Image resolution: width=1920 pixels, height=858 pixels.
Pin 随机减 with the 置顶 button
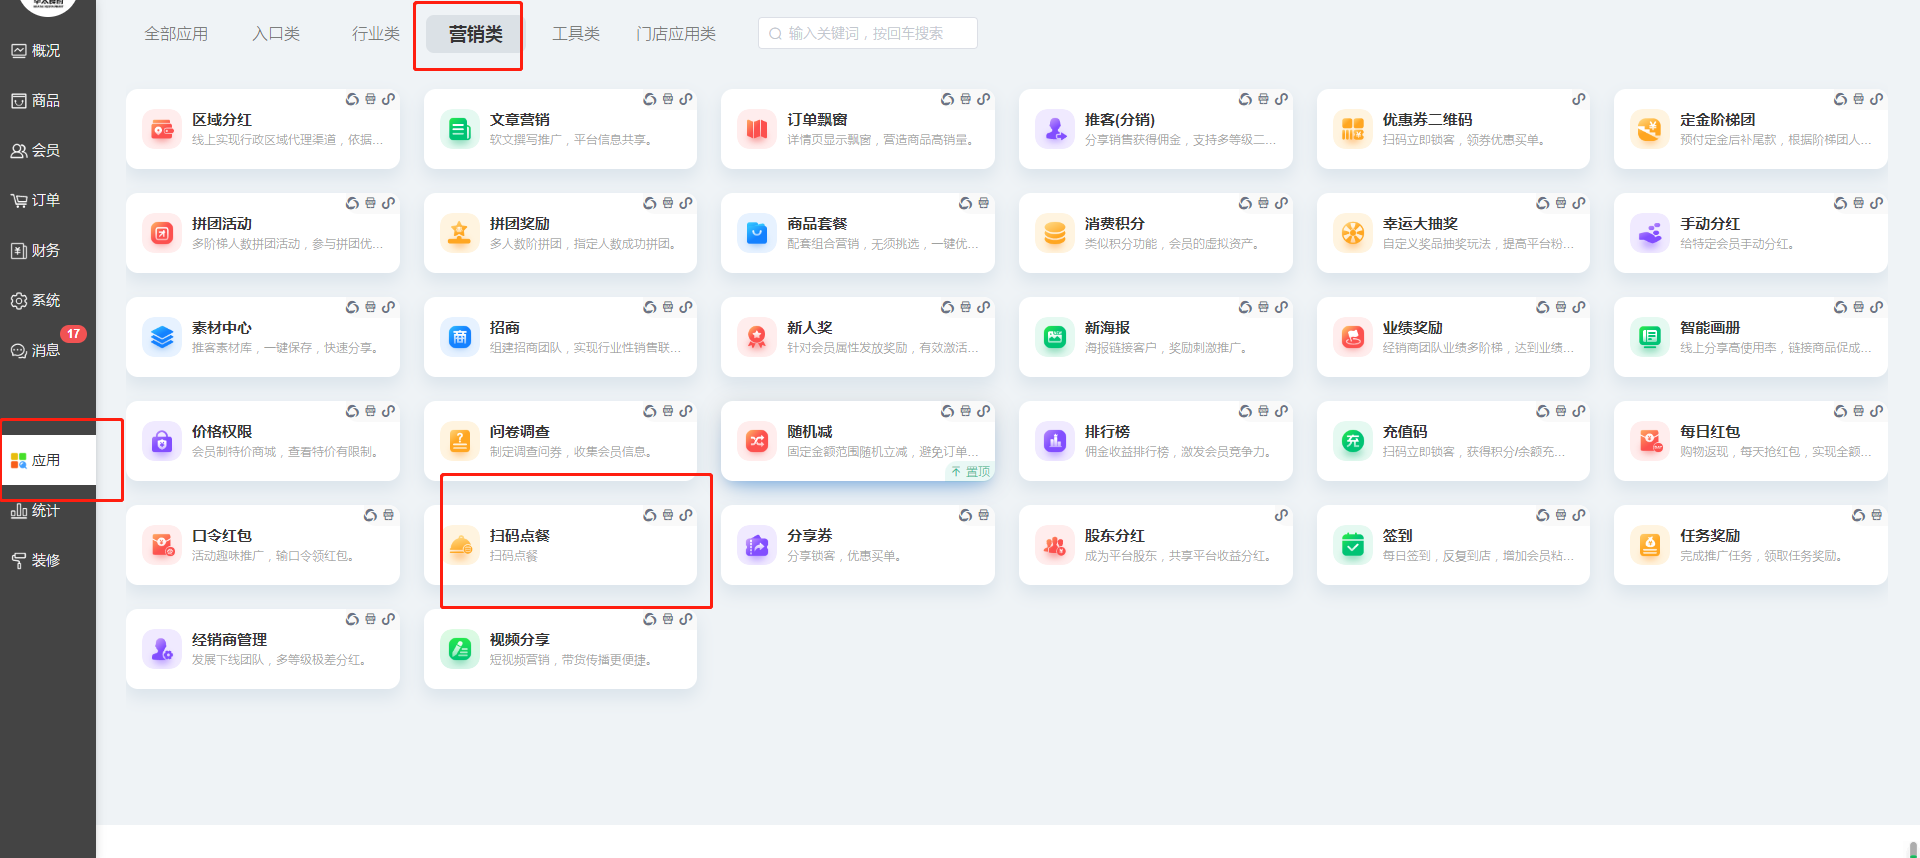point(970,471)
